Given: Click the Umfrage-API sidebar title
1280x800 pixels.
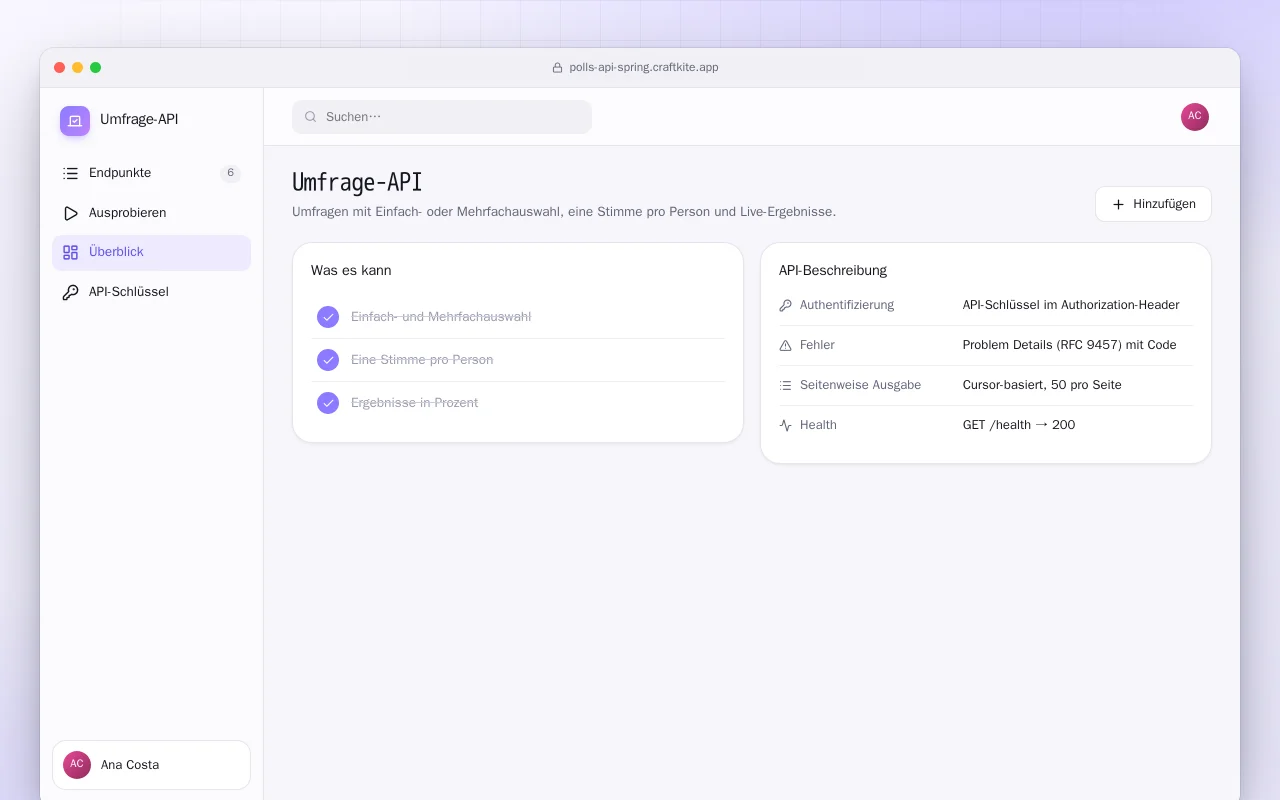Looking at the screenshot, I should tap(139, 120).
